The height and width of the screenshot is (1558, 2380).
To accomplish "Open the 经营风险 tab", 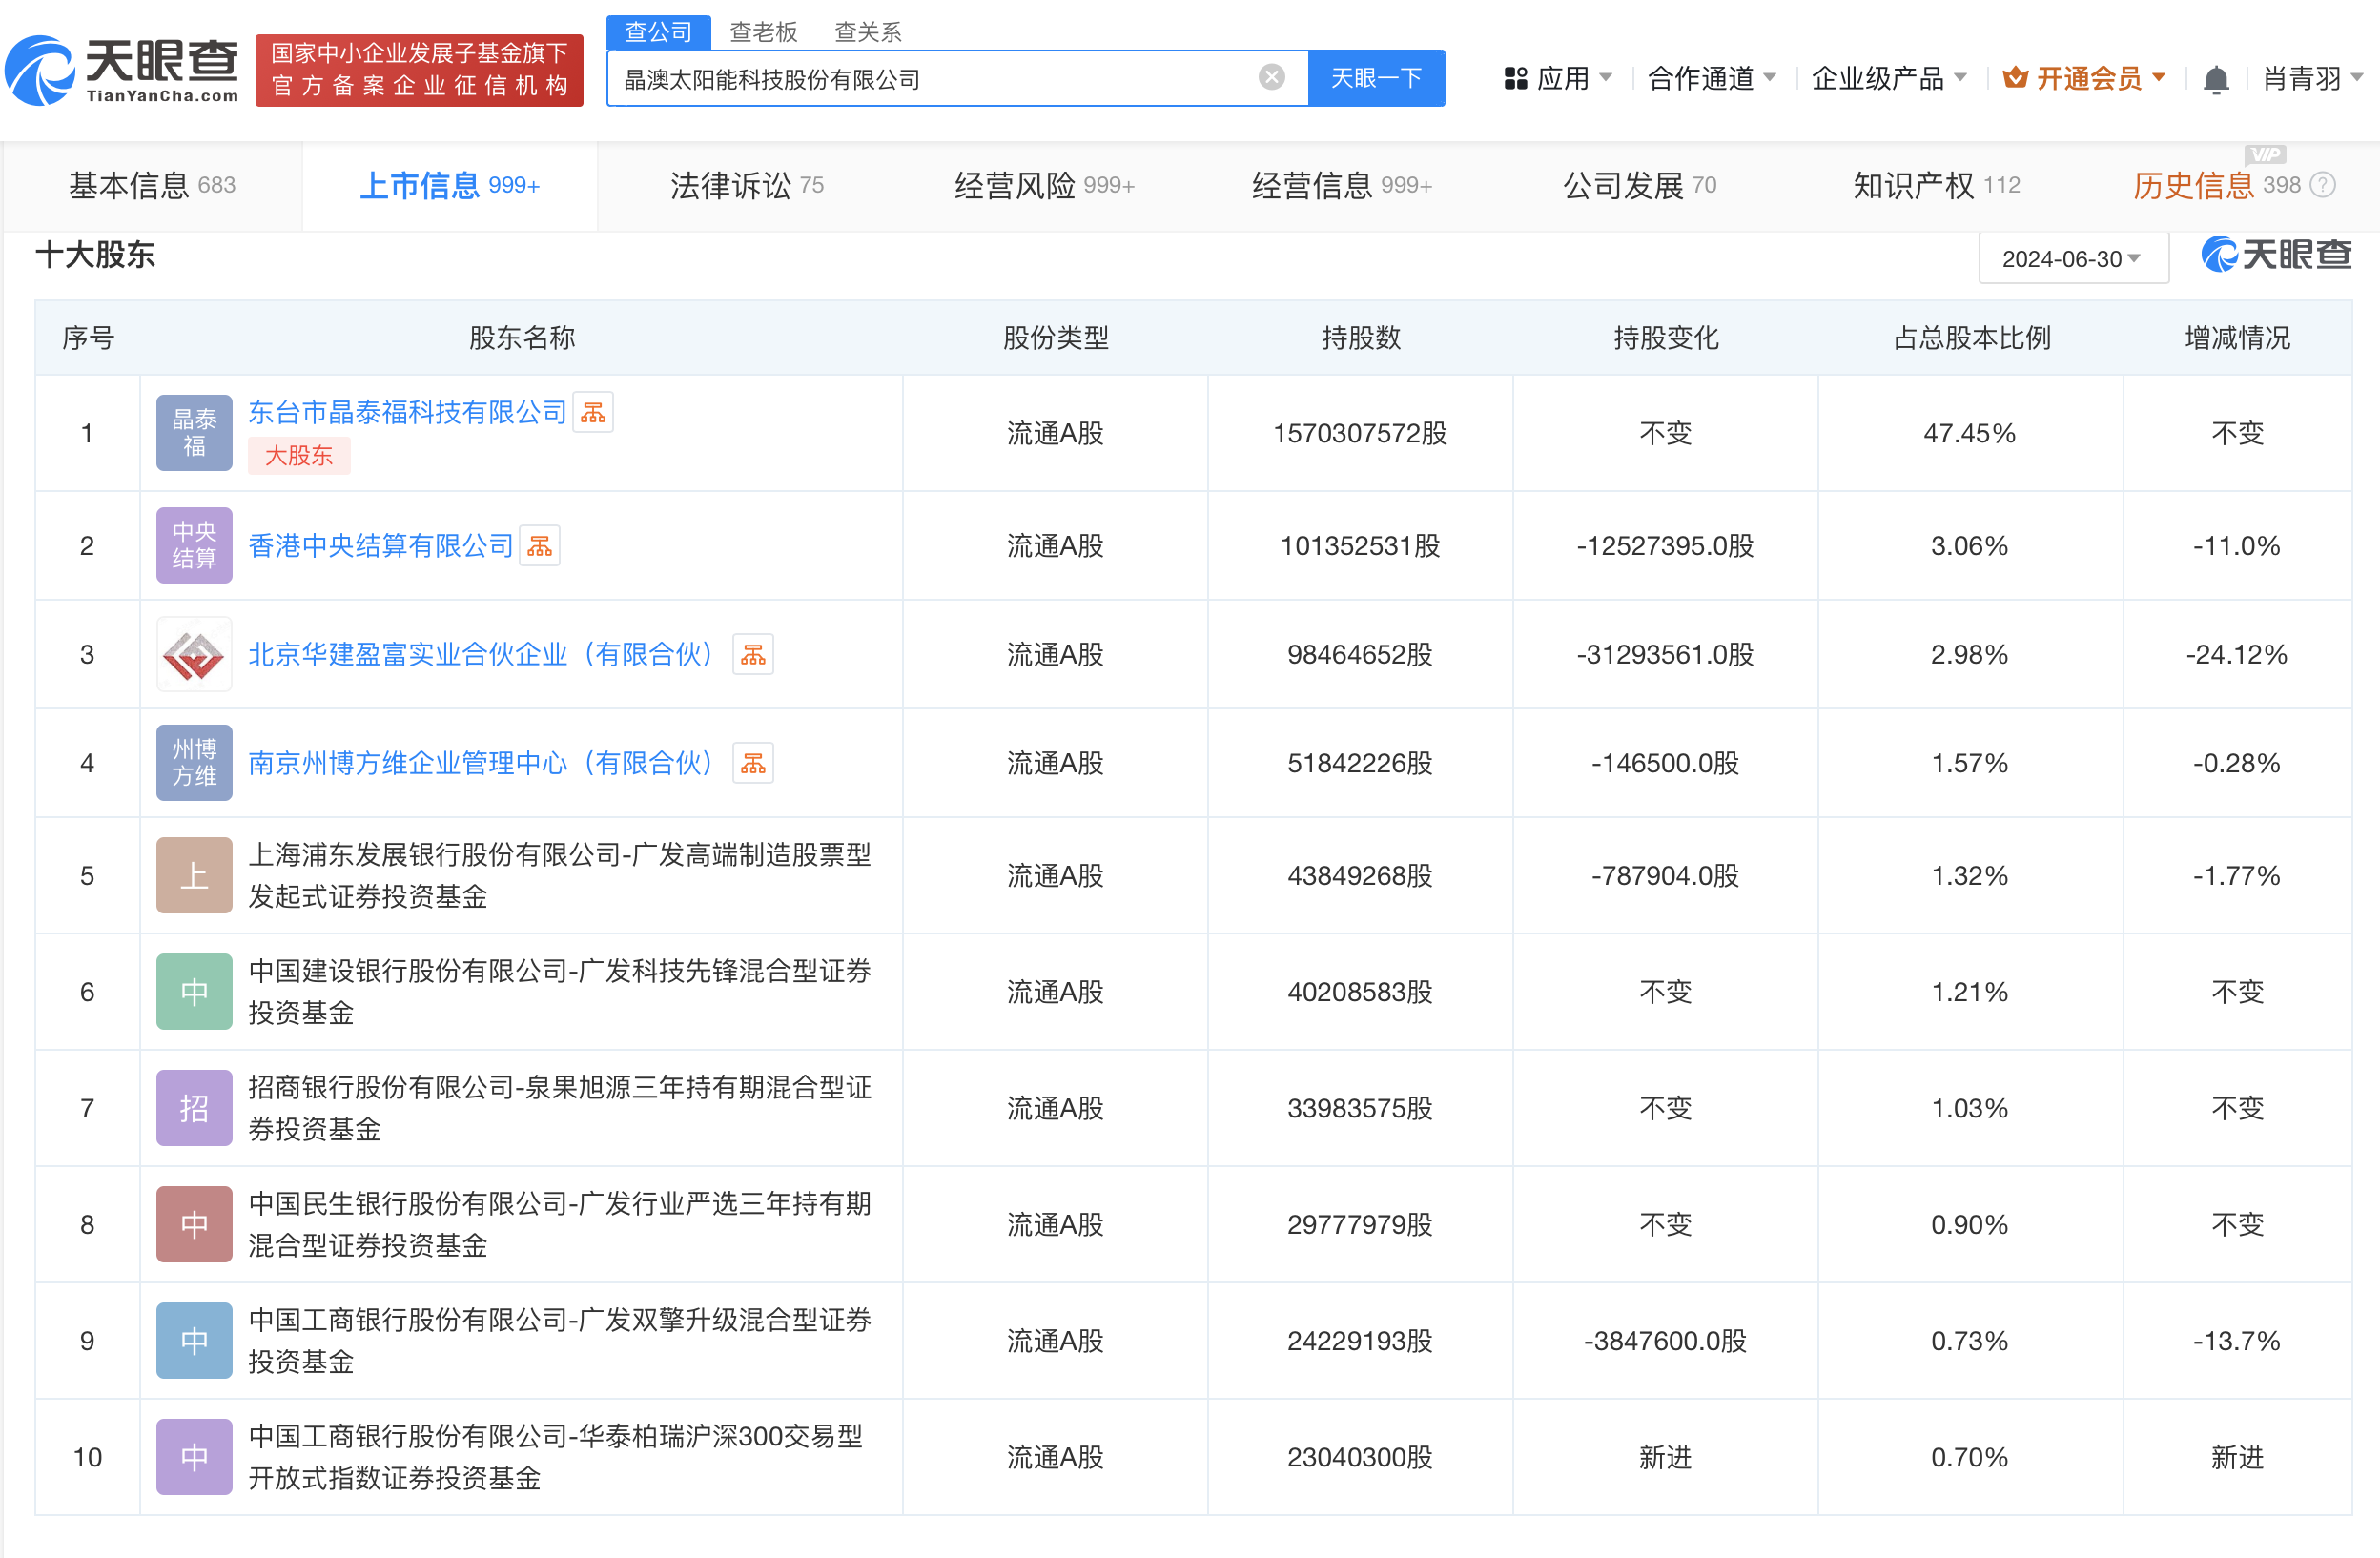I will tap(1043, 186).
